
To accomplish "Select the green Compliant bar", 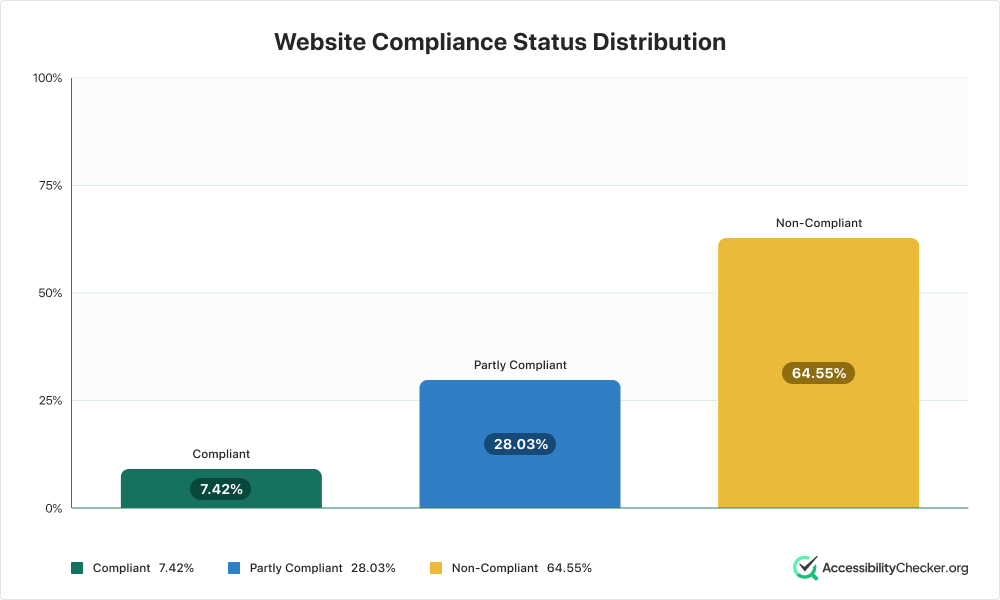I will point(221,488).
